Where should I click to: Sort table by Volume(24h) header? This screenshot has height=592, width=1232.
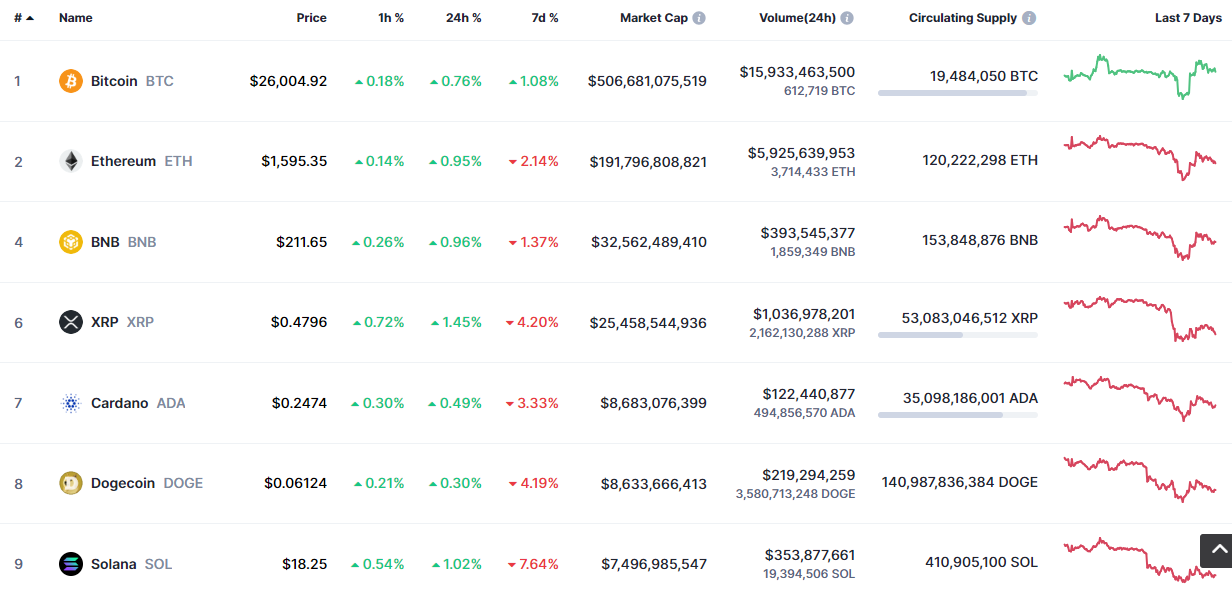tap(797, 18)
